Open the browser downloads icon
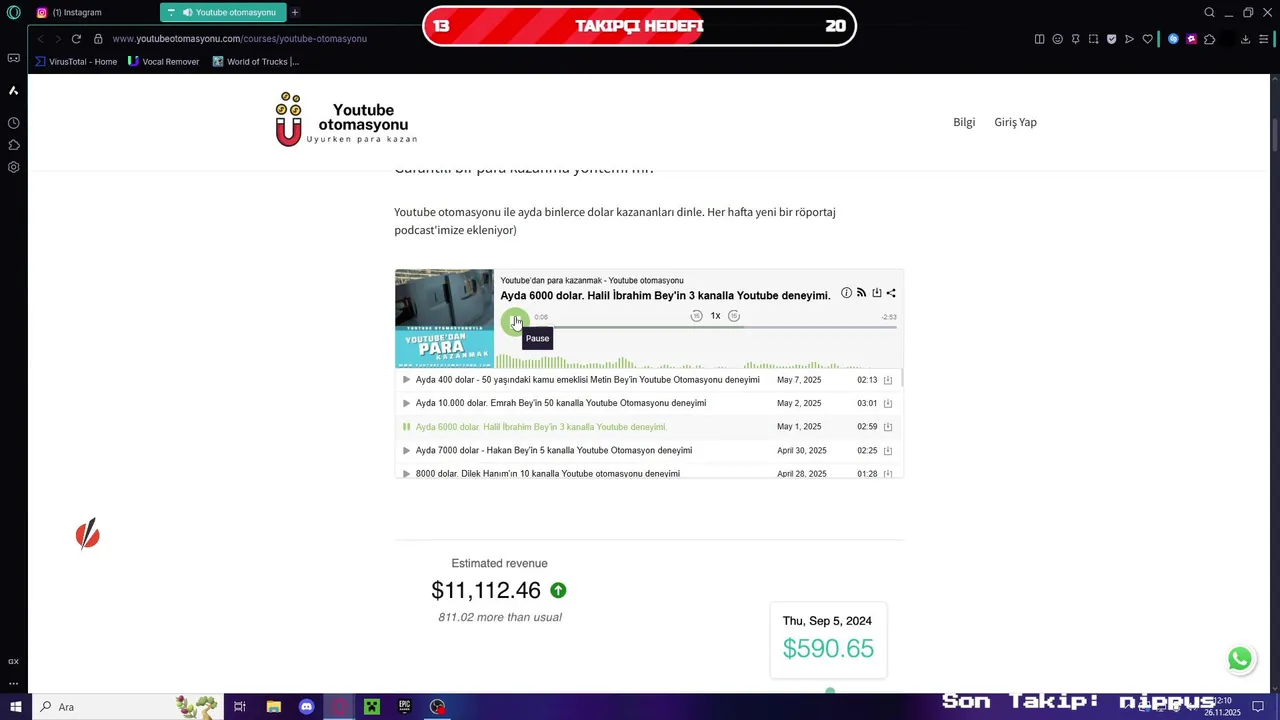 click(x=1245, y=39)
